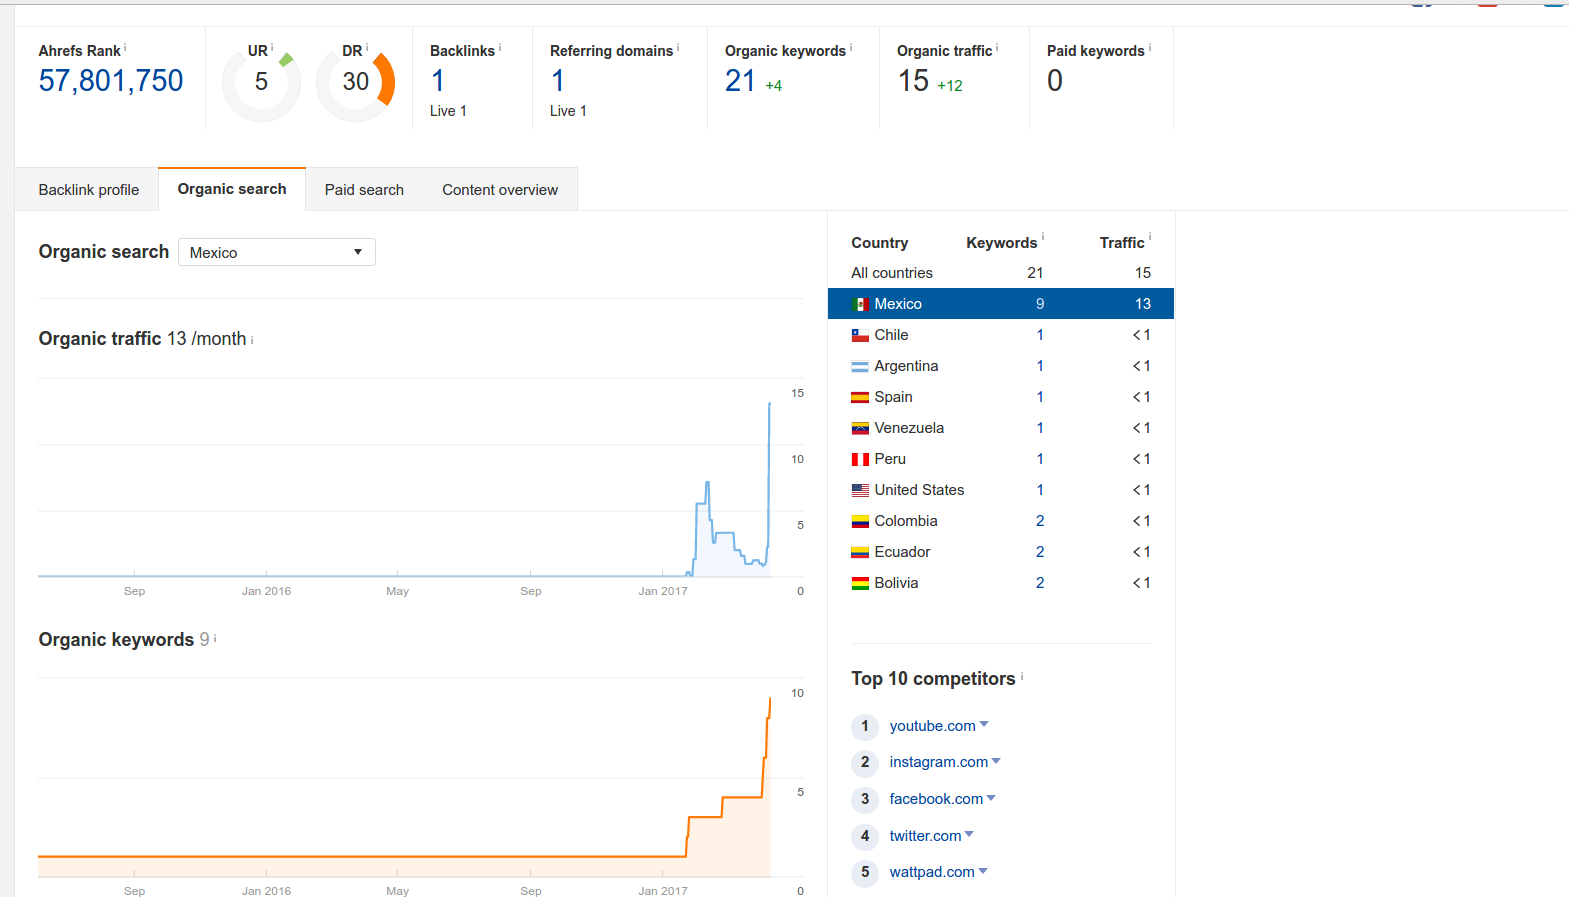Expand instagram.com competitor dropdown arrow

click(996, 761)
